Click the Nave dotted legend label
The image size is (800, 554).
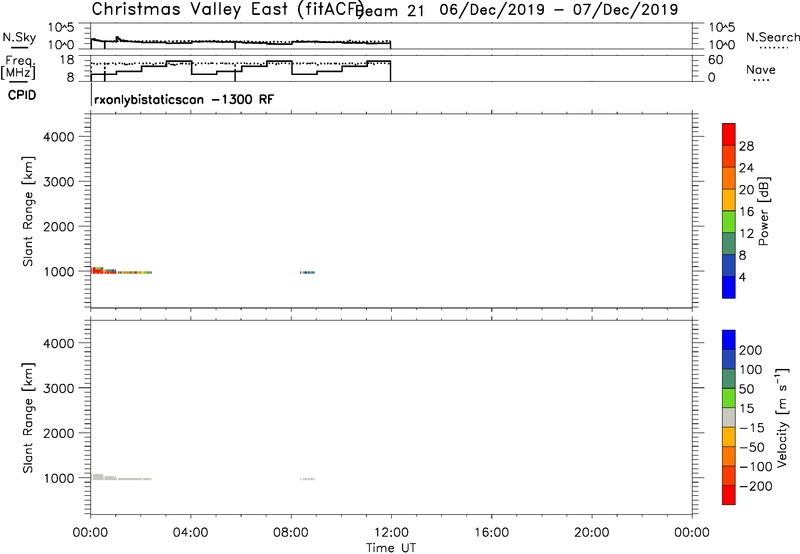coord(761,70)
